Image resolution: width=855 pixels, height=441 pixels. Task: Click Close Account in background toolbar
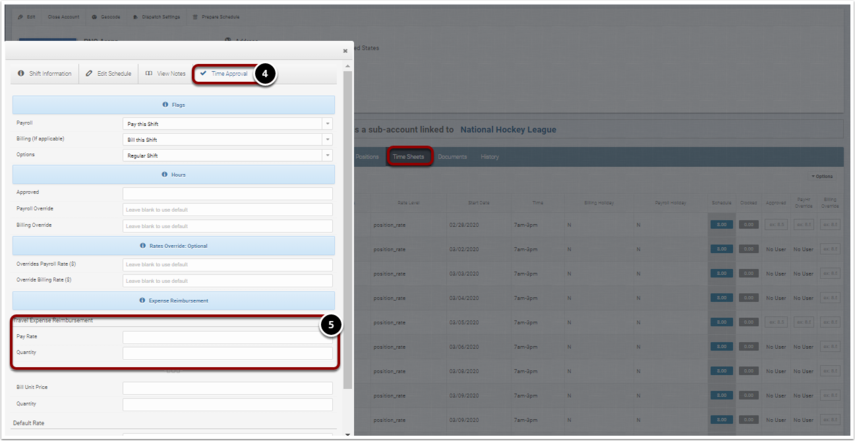click(63, 17)
